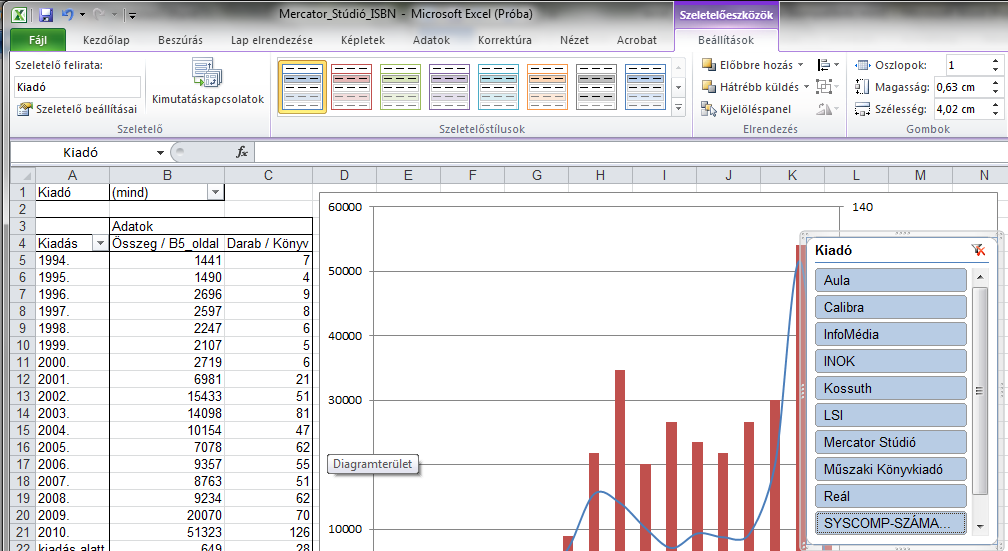
Task: Click the formula bar input area
Action: point(630,152)
